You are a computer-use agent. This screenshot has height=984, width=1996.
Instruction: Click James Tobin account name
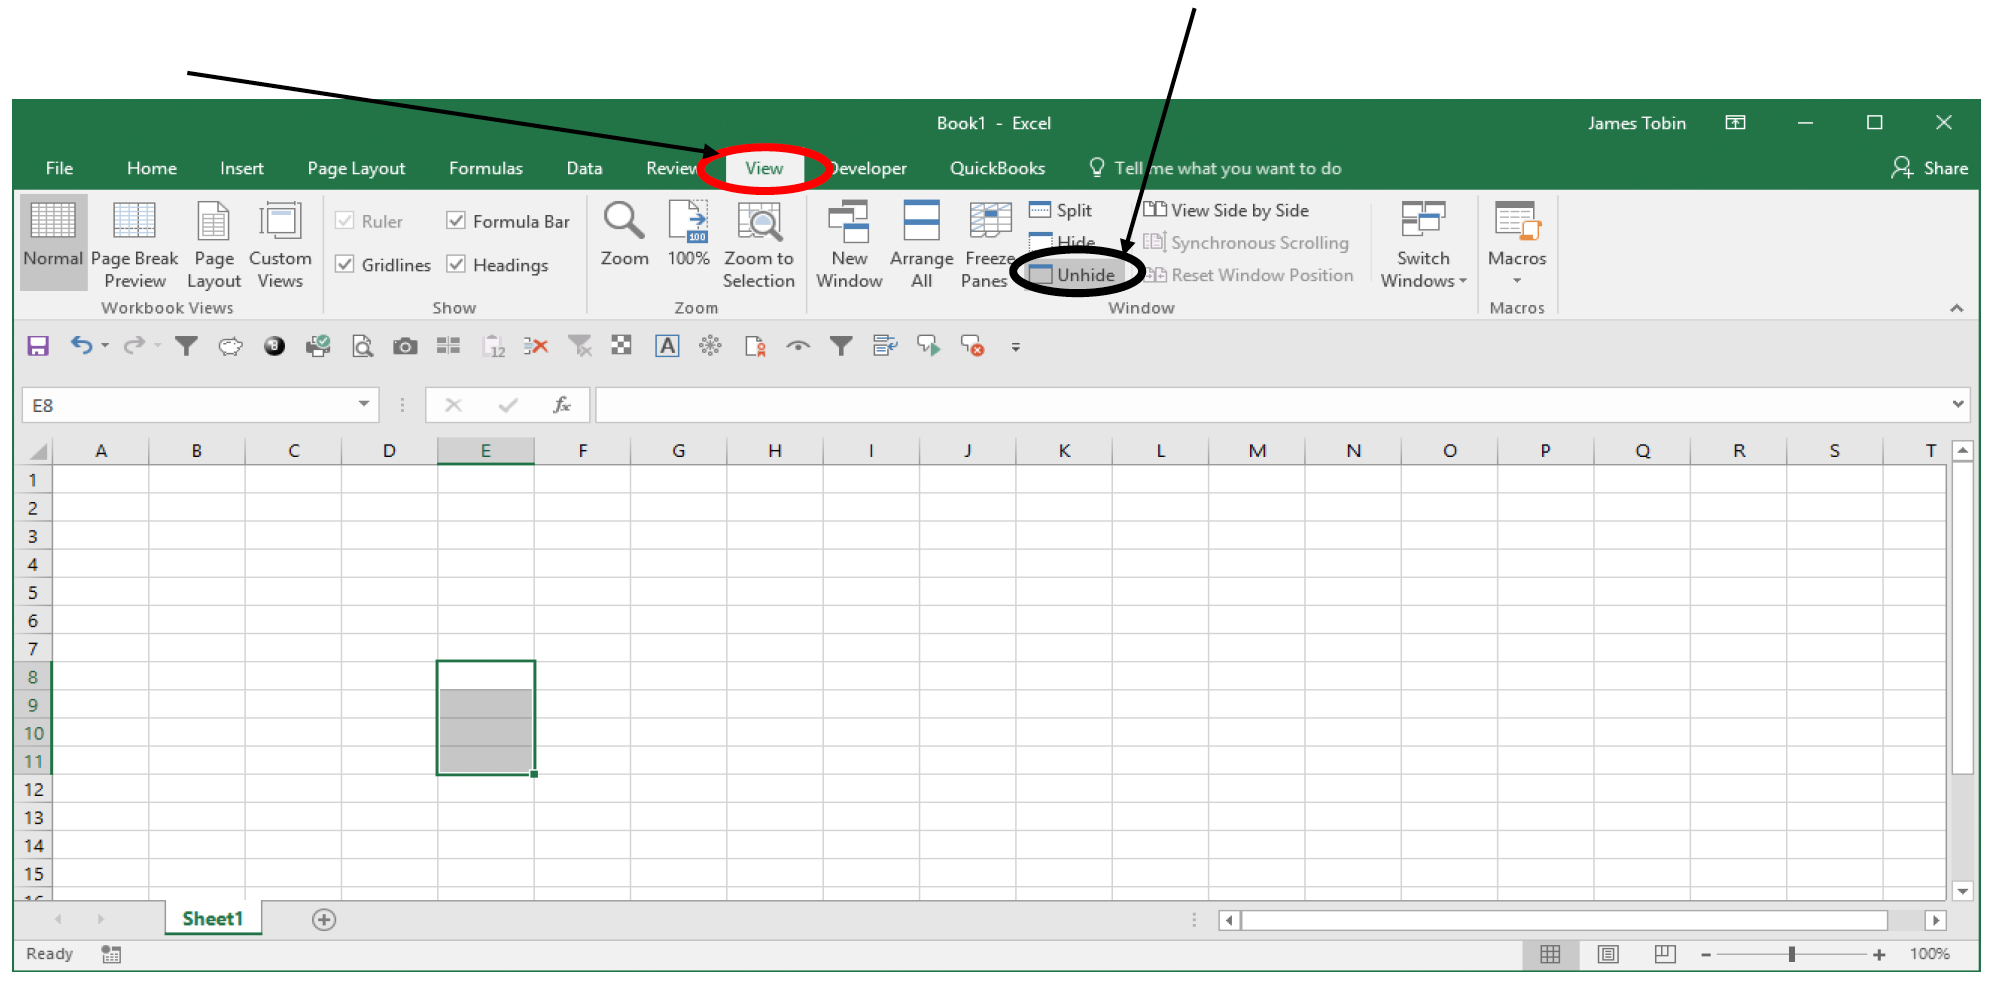click(x=1636, y=123)
